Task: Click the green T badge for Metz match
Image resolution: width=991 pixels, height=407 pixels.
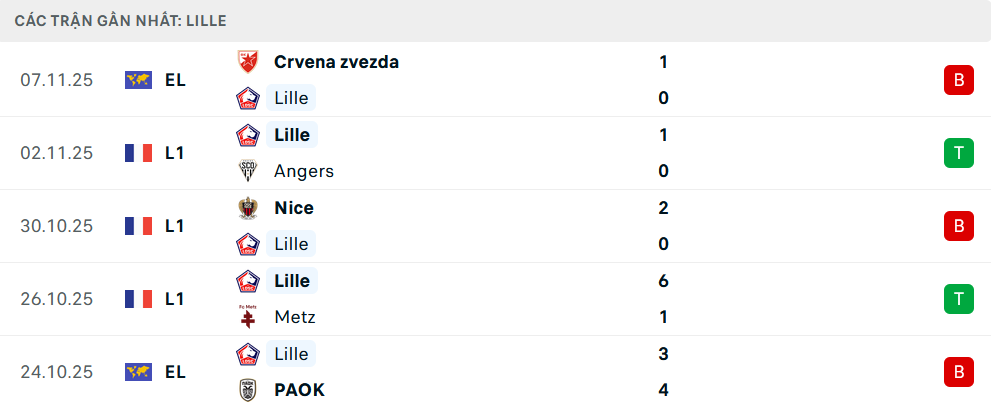Action: click(958, 299)
